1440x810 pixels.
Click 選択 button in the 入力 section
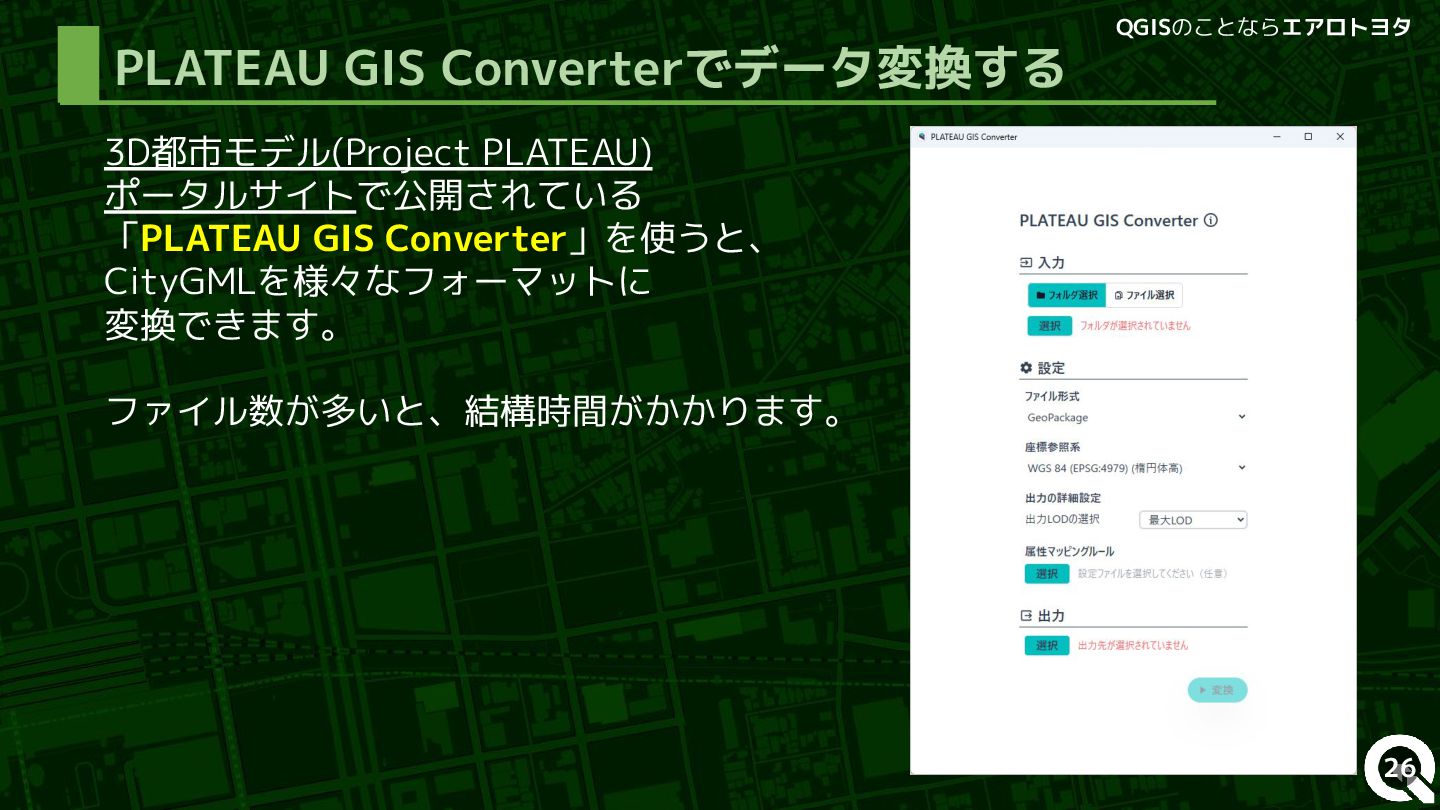[x=1050, y=326]
